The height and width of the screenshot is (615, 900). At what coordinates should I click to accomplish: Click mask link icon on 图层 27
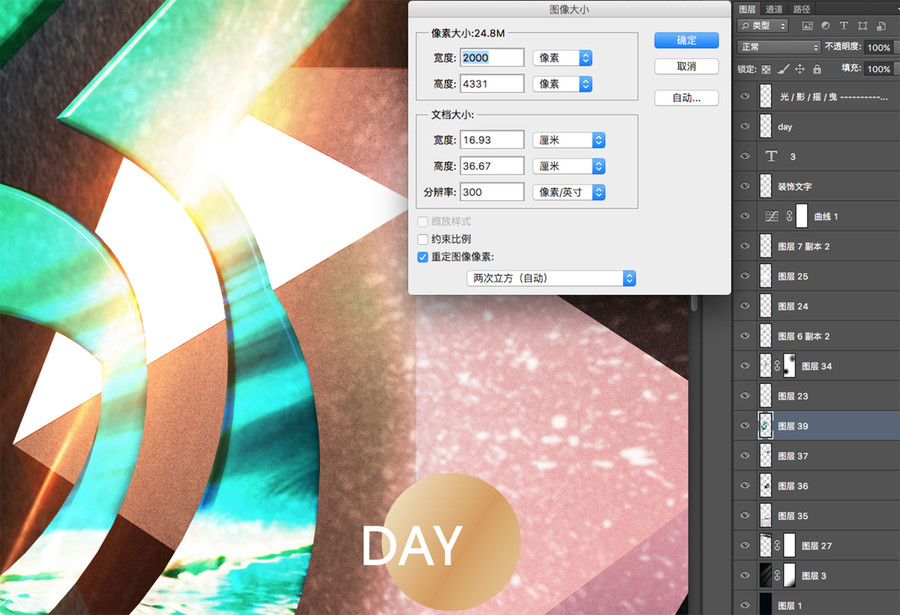pos(777,546)
